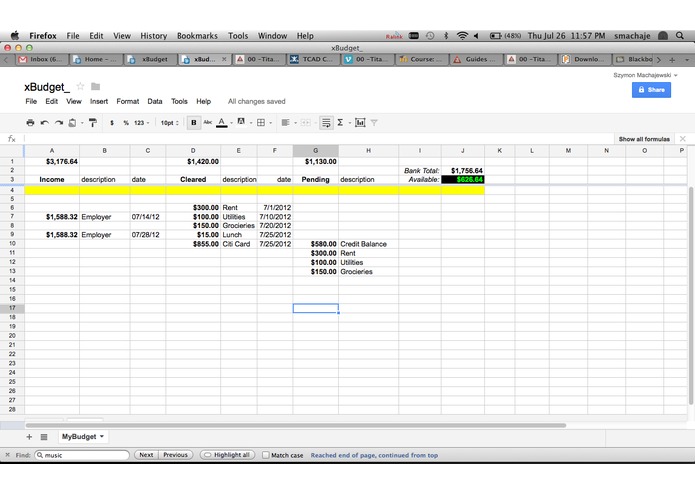Screen dimensions: 695x494
Task: Click the Wi-Fi status icon
Action: [x=462, y=35]
